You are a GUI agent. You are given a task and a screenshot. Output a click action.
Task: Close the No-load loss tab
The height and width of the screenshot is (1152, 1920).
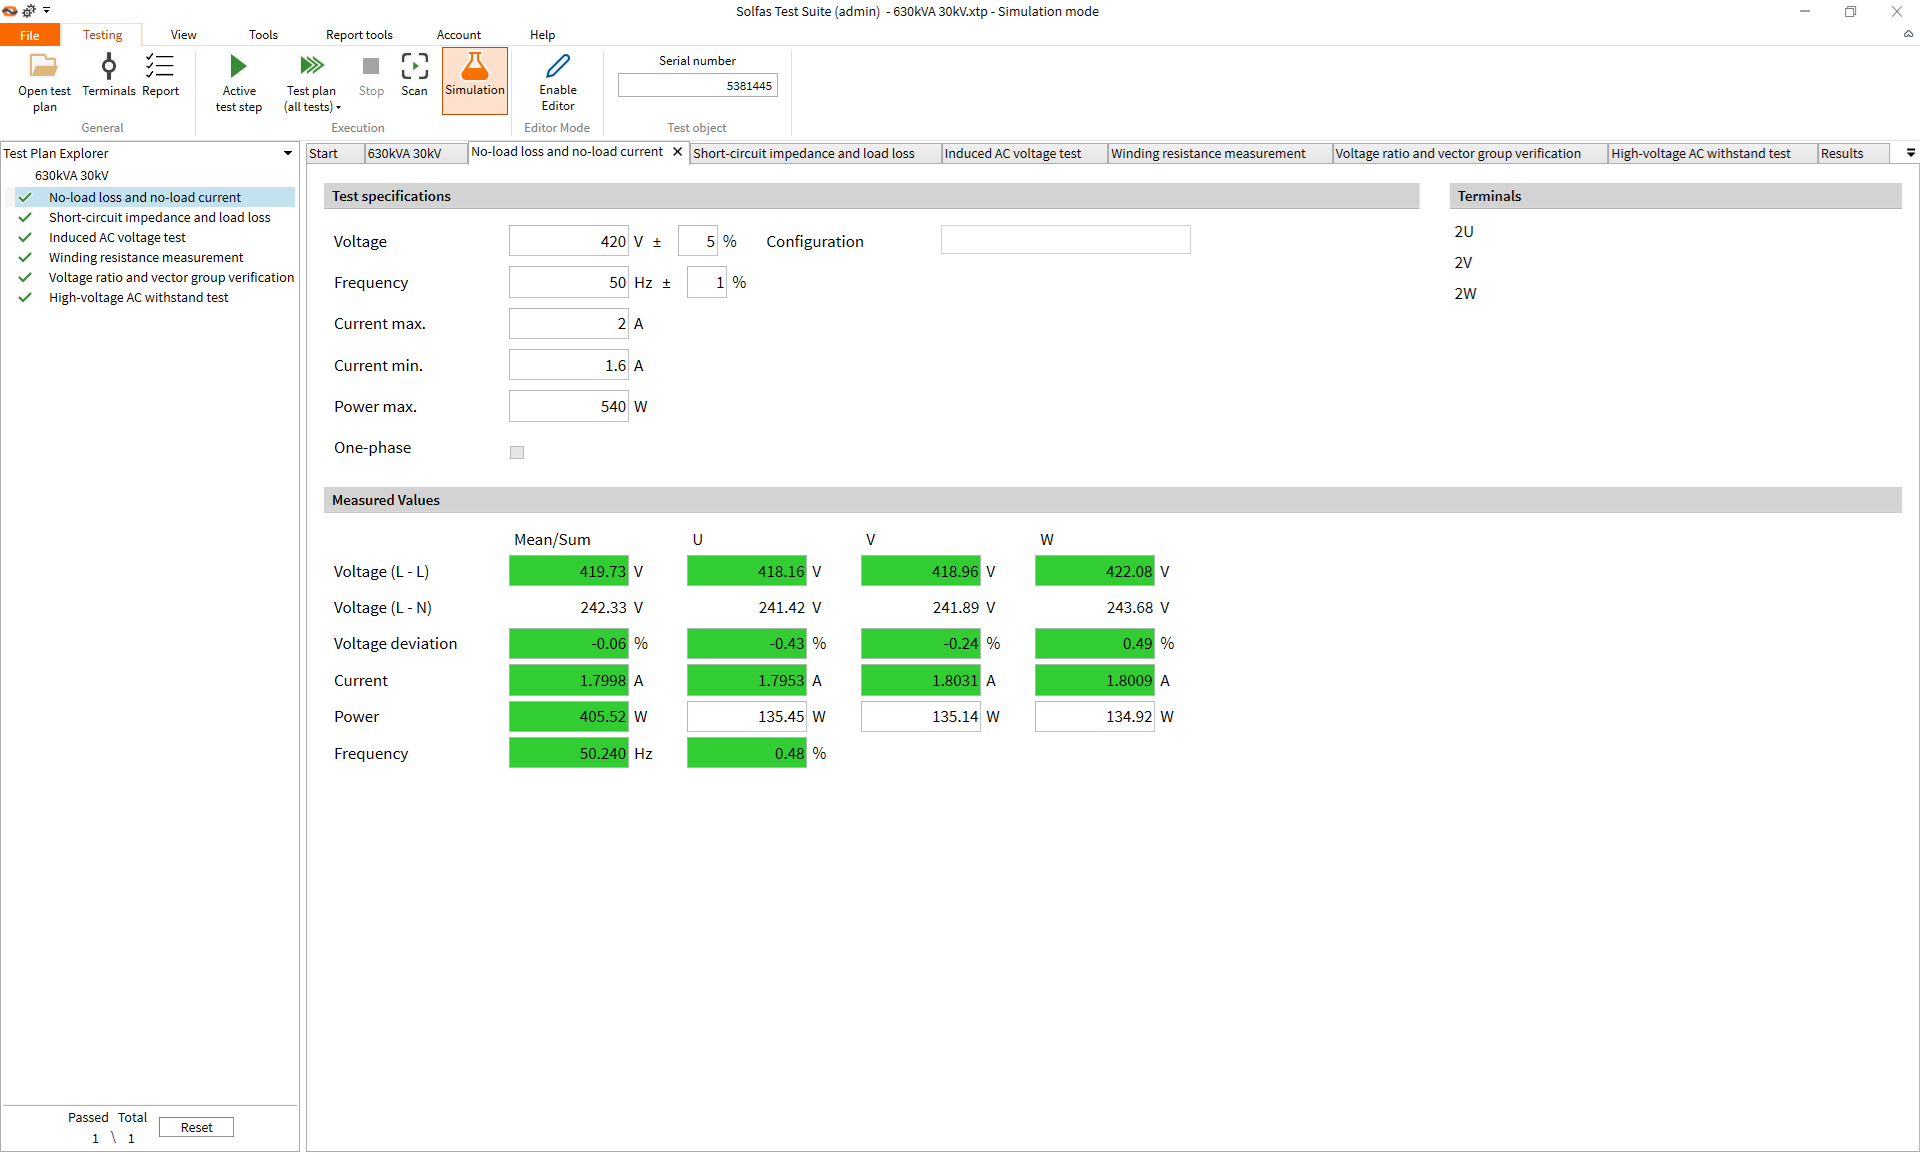click(677, 152)
